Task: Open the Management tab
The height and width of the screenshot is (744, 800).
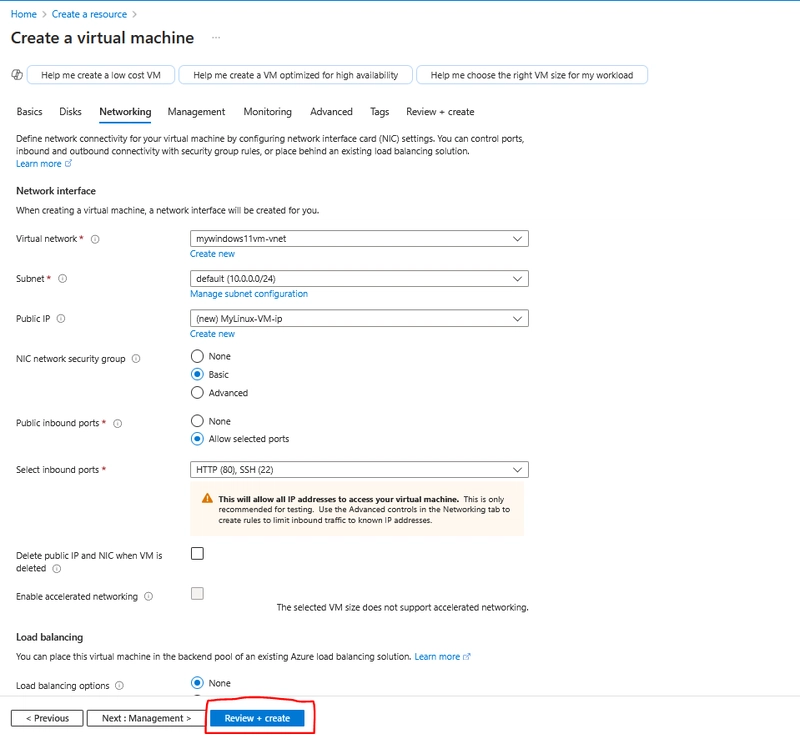Action: (x=196, y=112)
